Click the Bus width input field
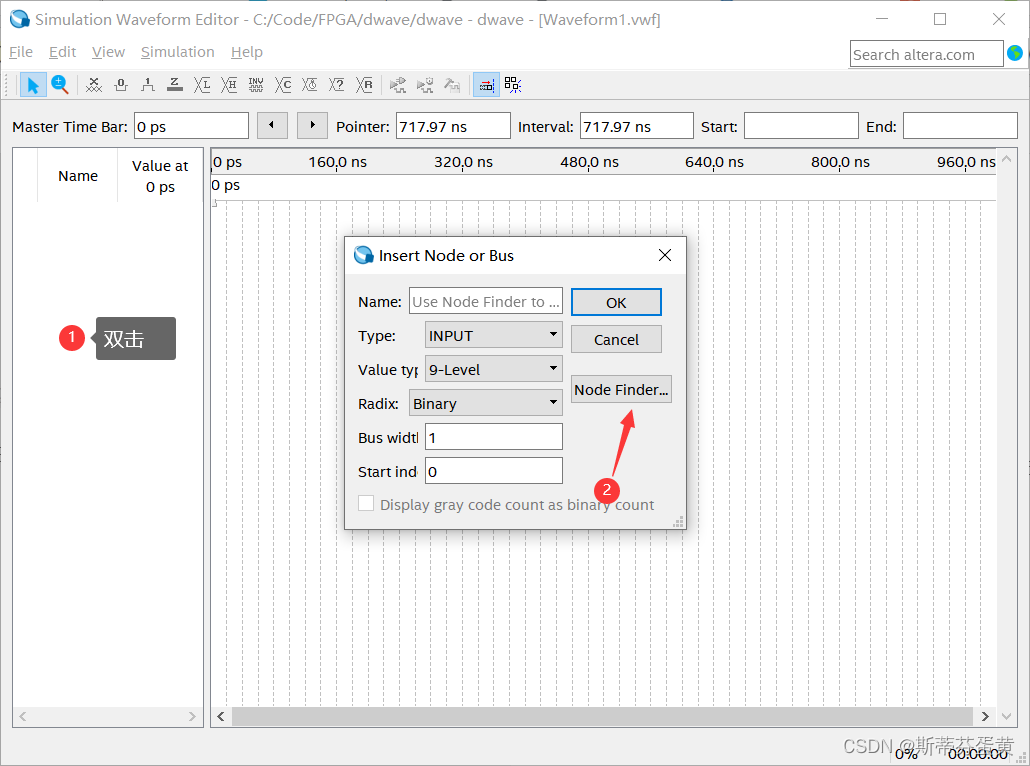1030x766 pixels. 493,437
